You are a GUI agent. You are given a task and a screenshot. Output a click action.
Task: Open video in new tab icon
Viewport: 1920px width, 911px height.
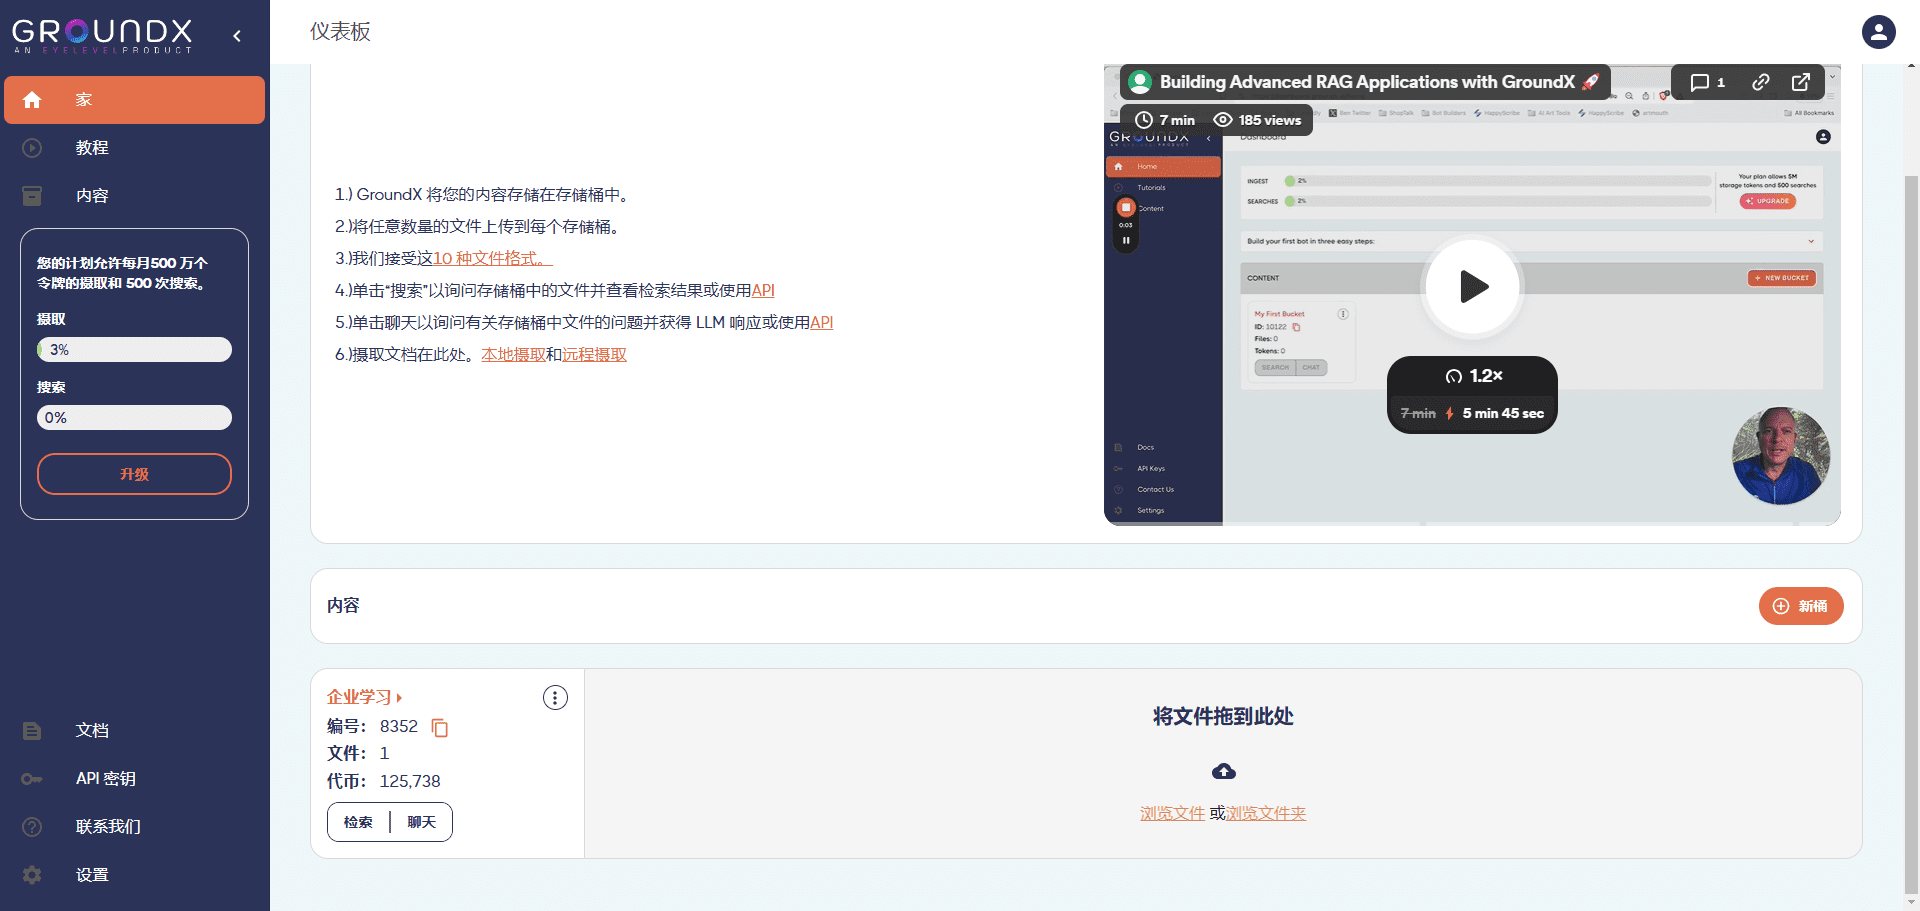click(x=1801, y=82)
